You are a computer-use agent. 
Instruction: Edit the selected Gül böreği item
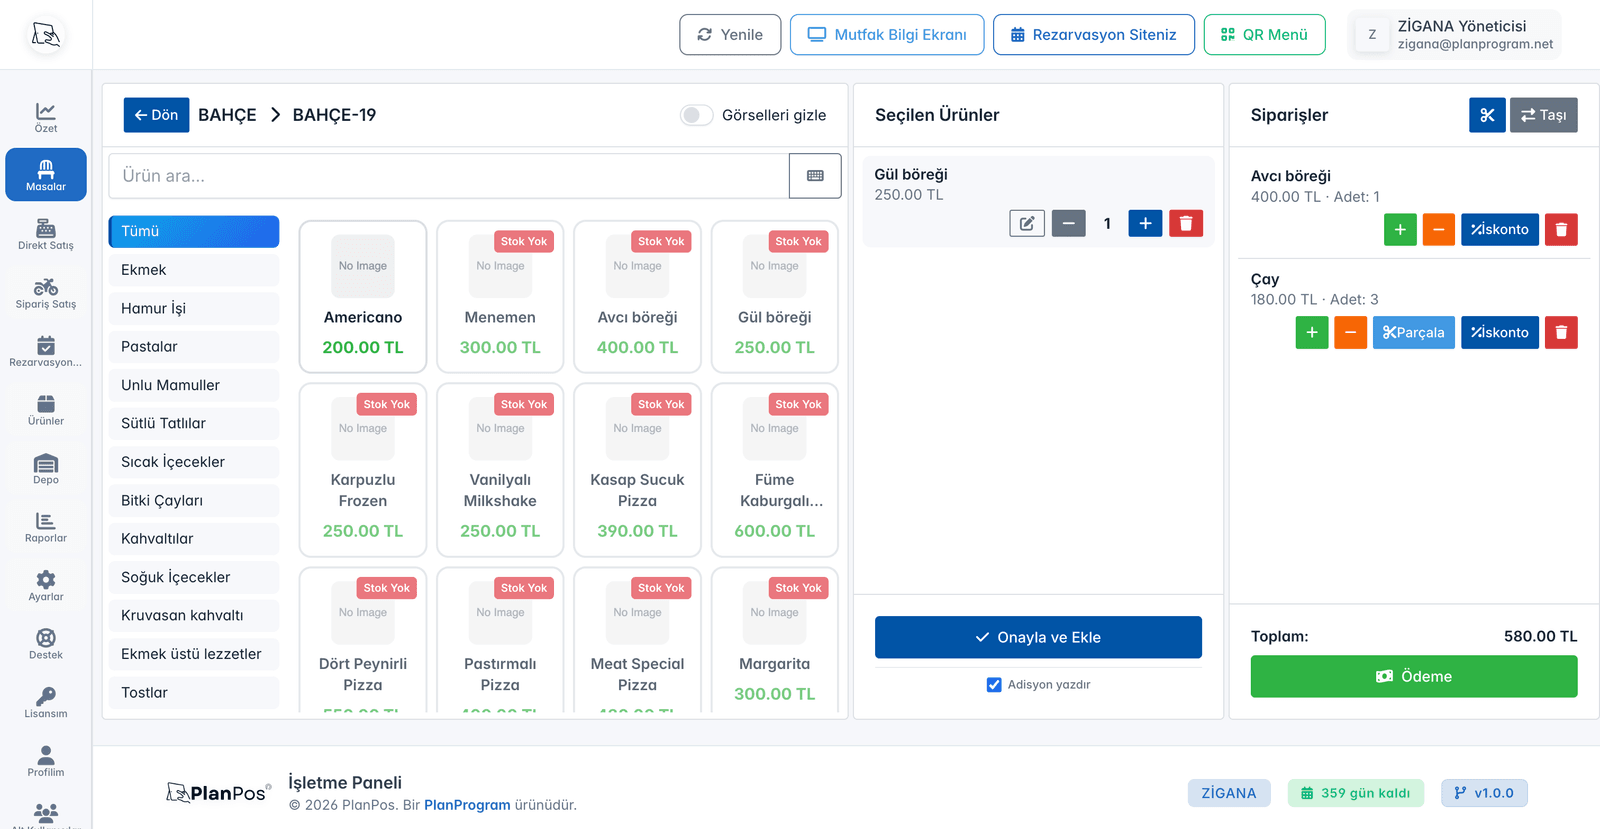coord(1027,224)
